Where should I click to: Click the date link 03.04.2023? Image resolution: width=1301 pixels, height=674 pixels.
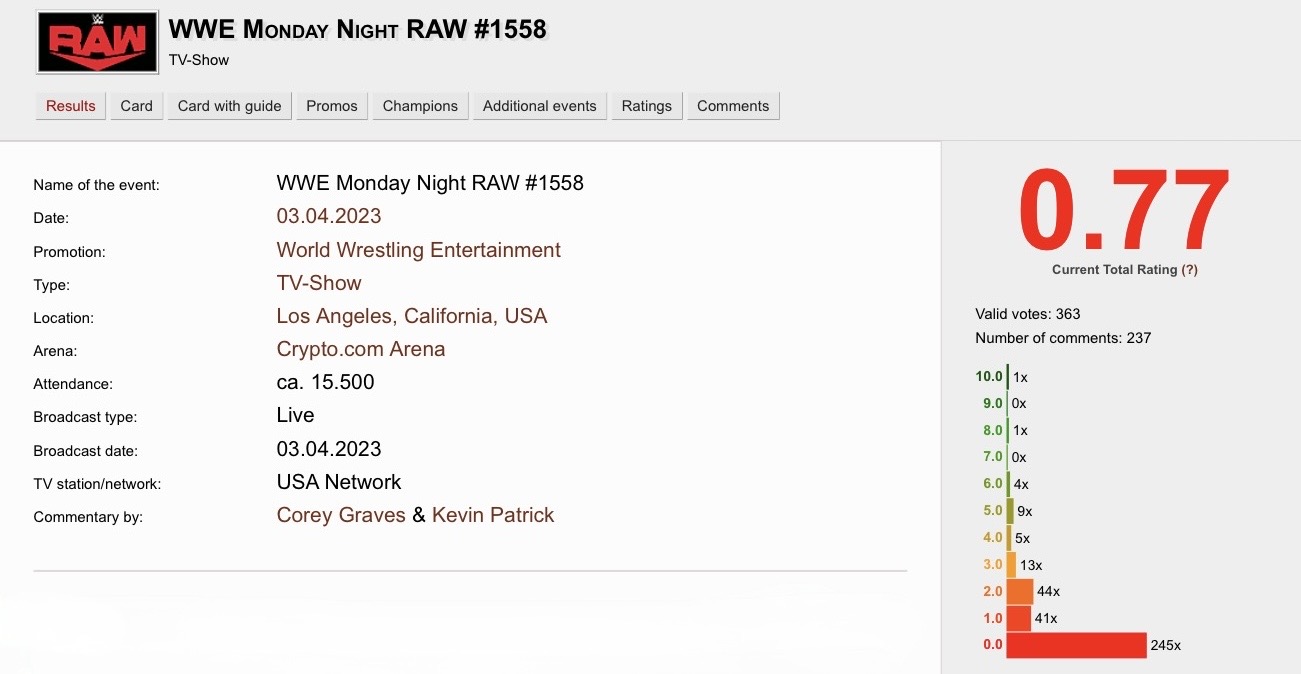pos(329,216)
